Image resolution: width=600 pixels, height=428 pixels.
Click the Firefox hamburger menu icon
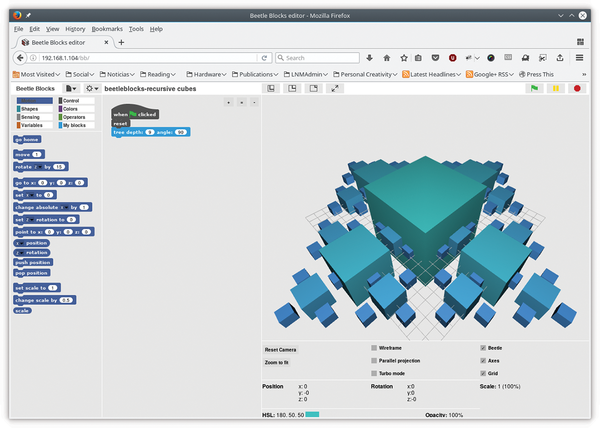pos(580,58)
